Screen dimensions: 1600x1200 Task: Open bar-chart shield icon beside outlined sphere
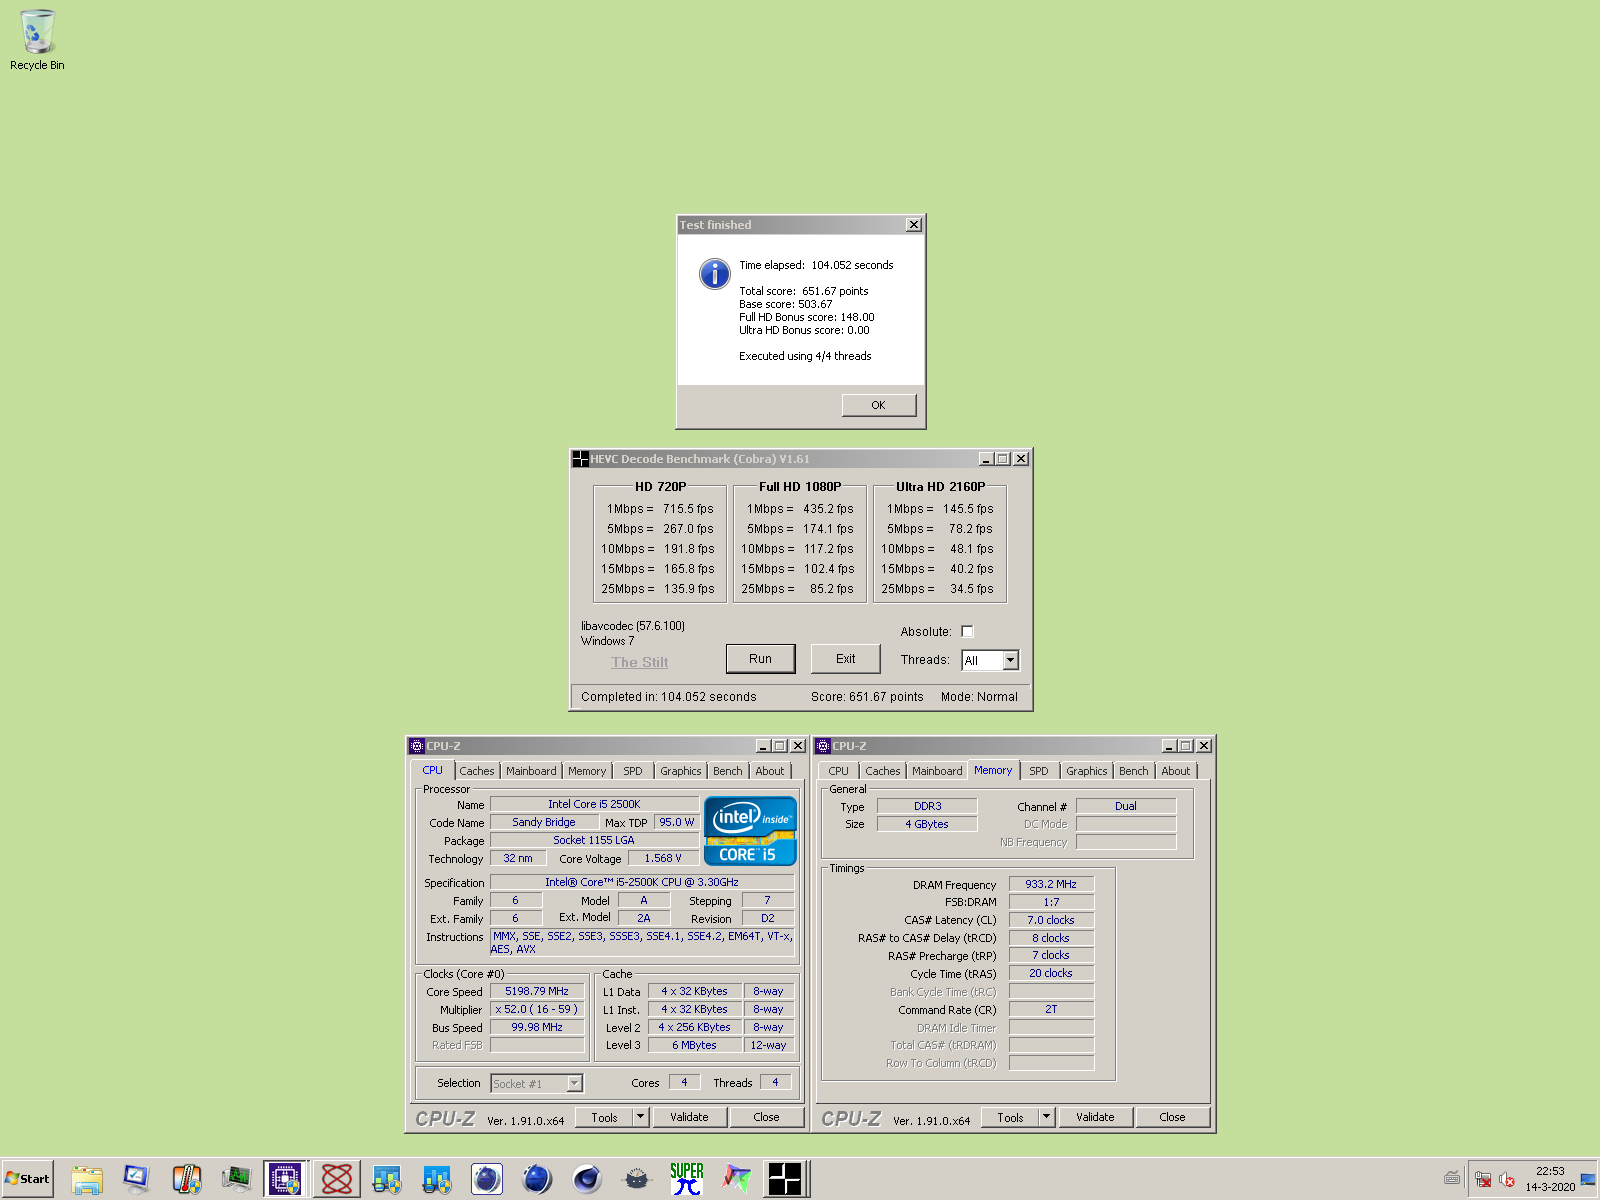coord(437,1179)
